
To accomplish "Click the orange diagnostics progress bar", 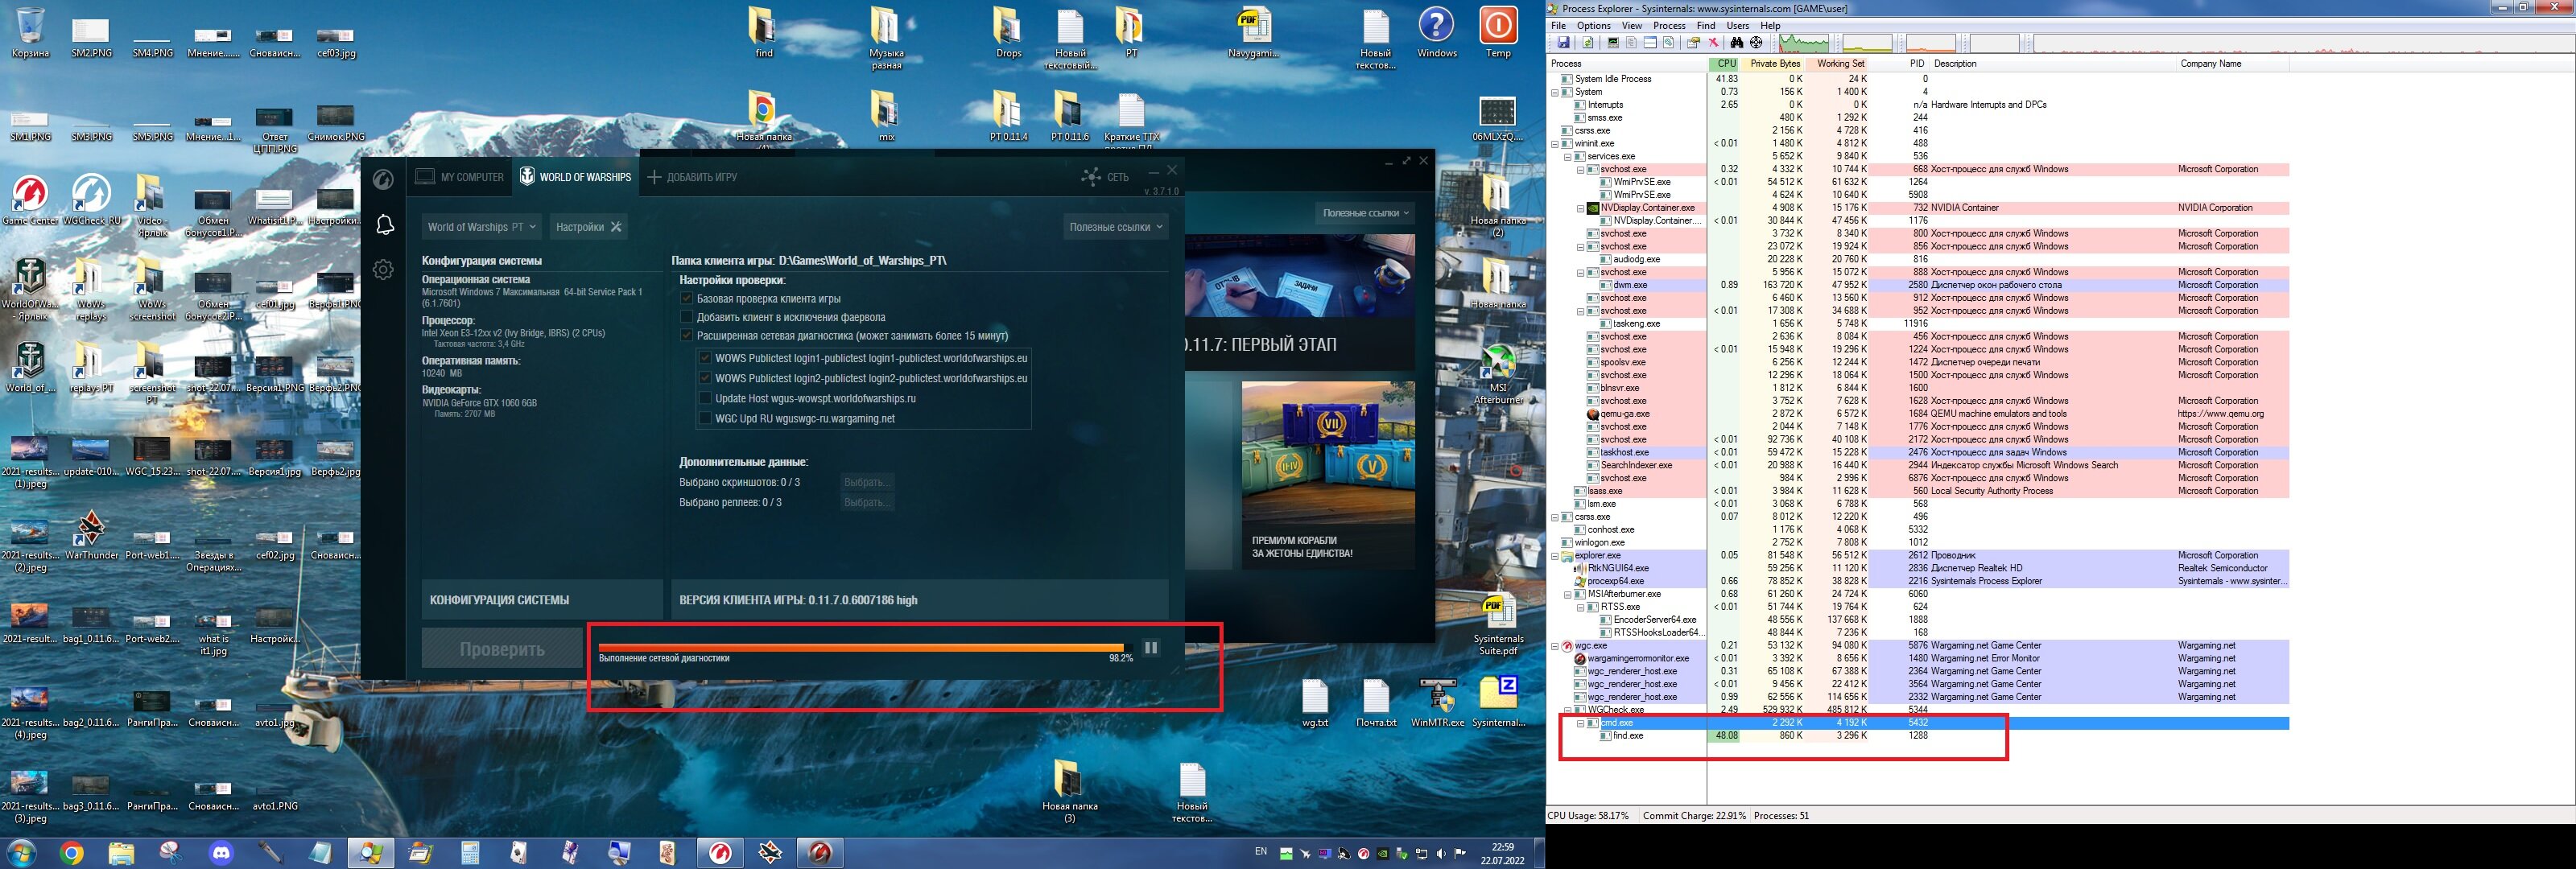I will (861, 647).
